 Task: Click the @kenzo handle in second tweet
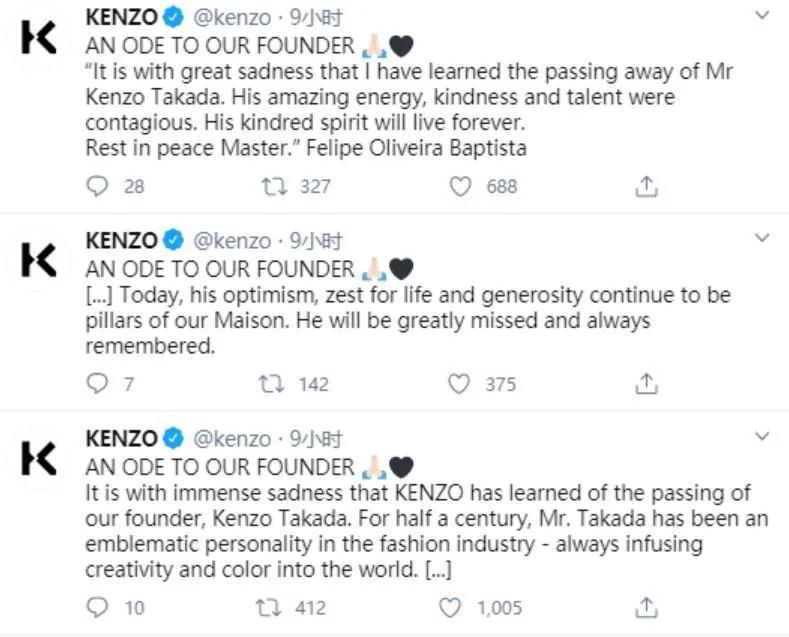coord(231,241)
